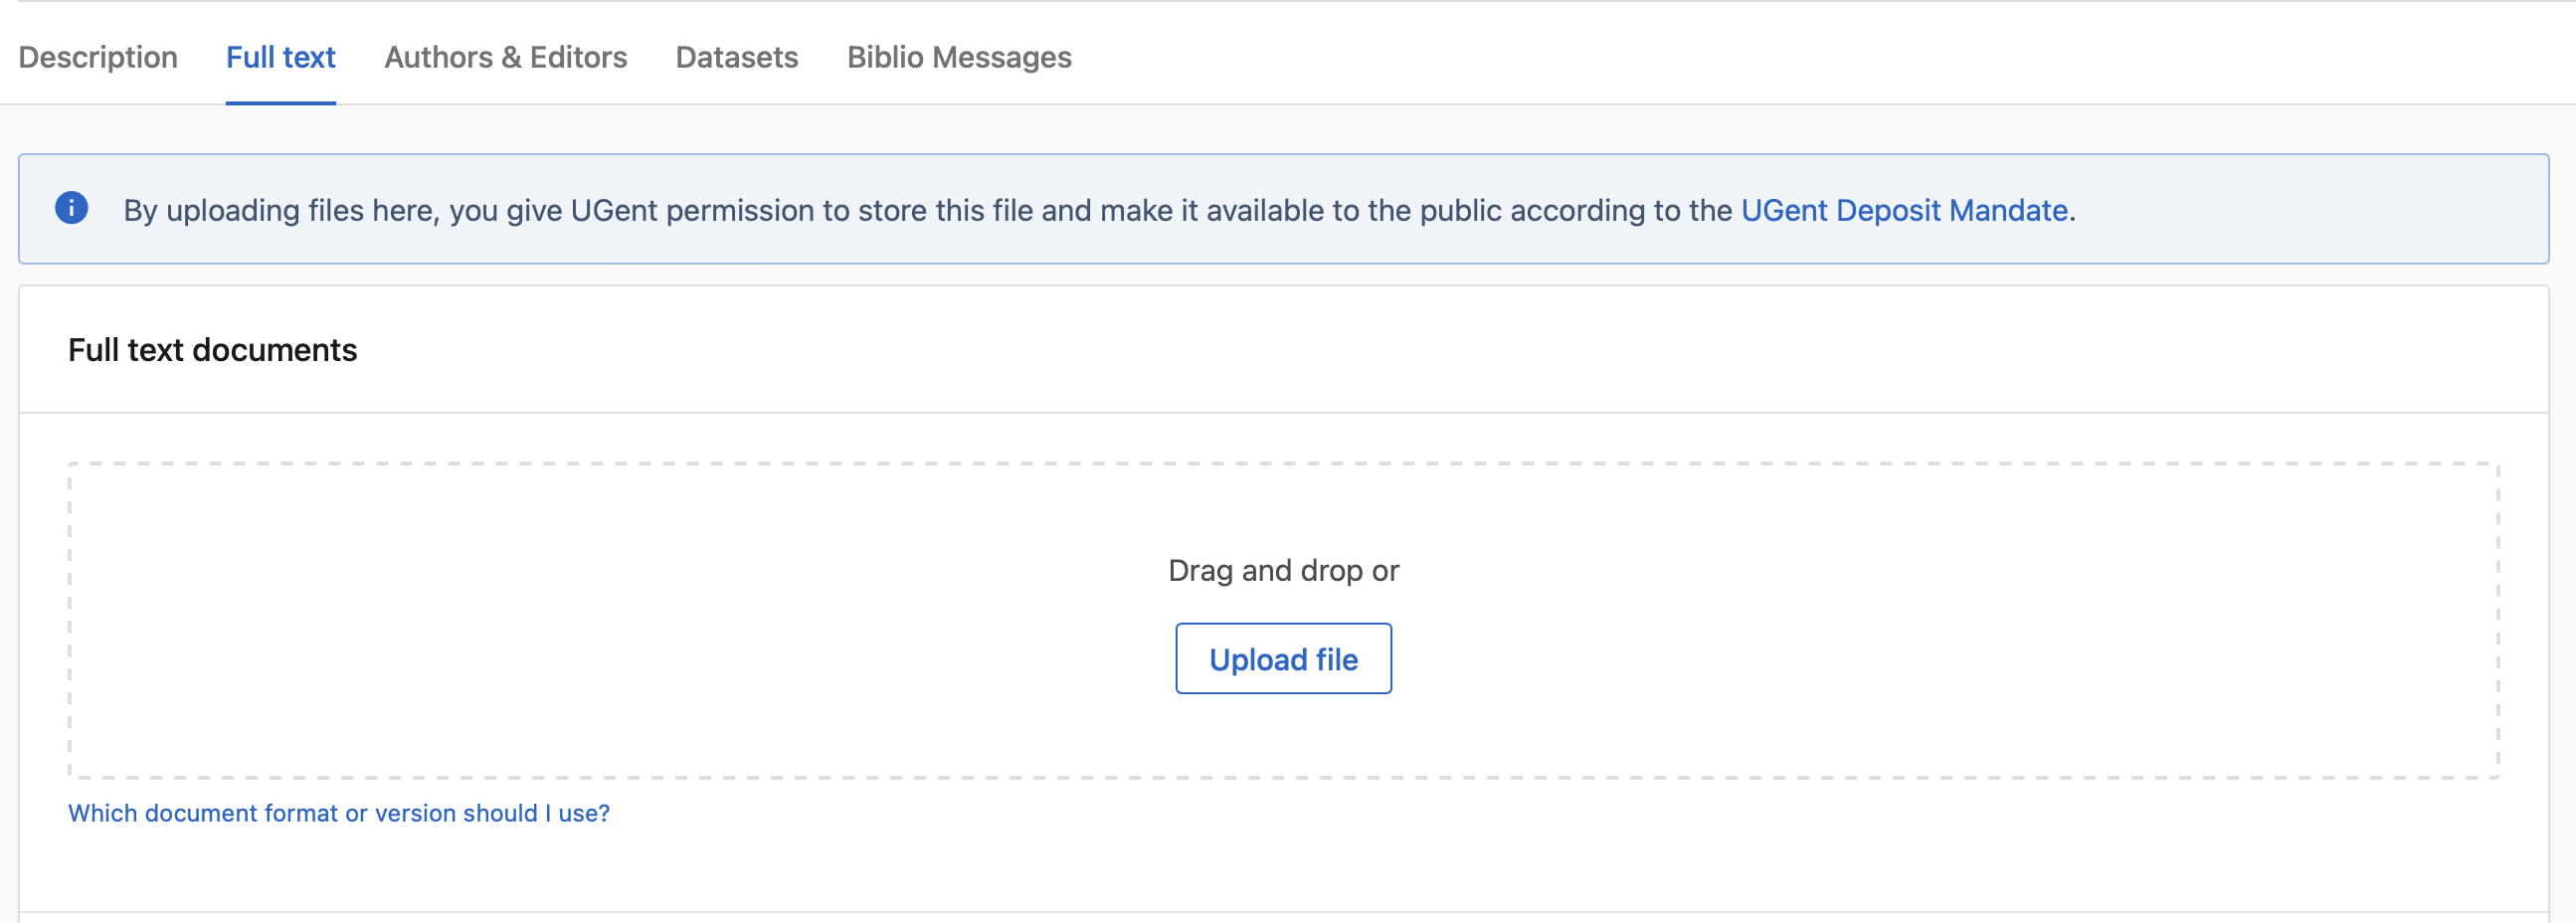Open the UGent Deposit Mandate link
The image size is (2576, 923).
pos(1903,210)
